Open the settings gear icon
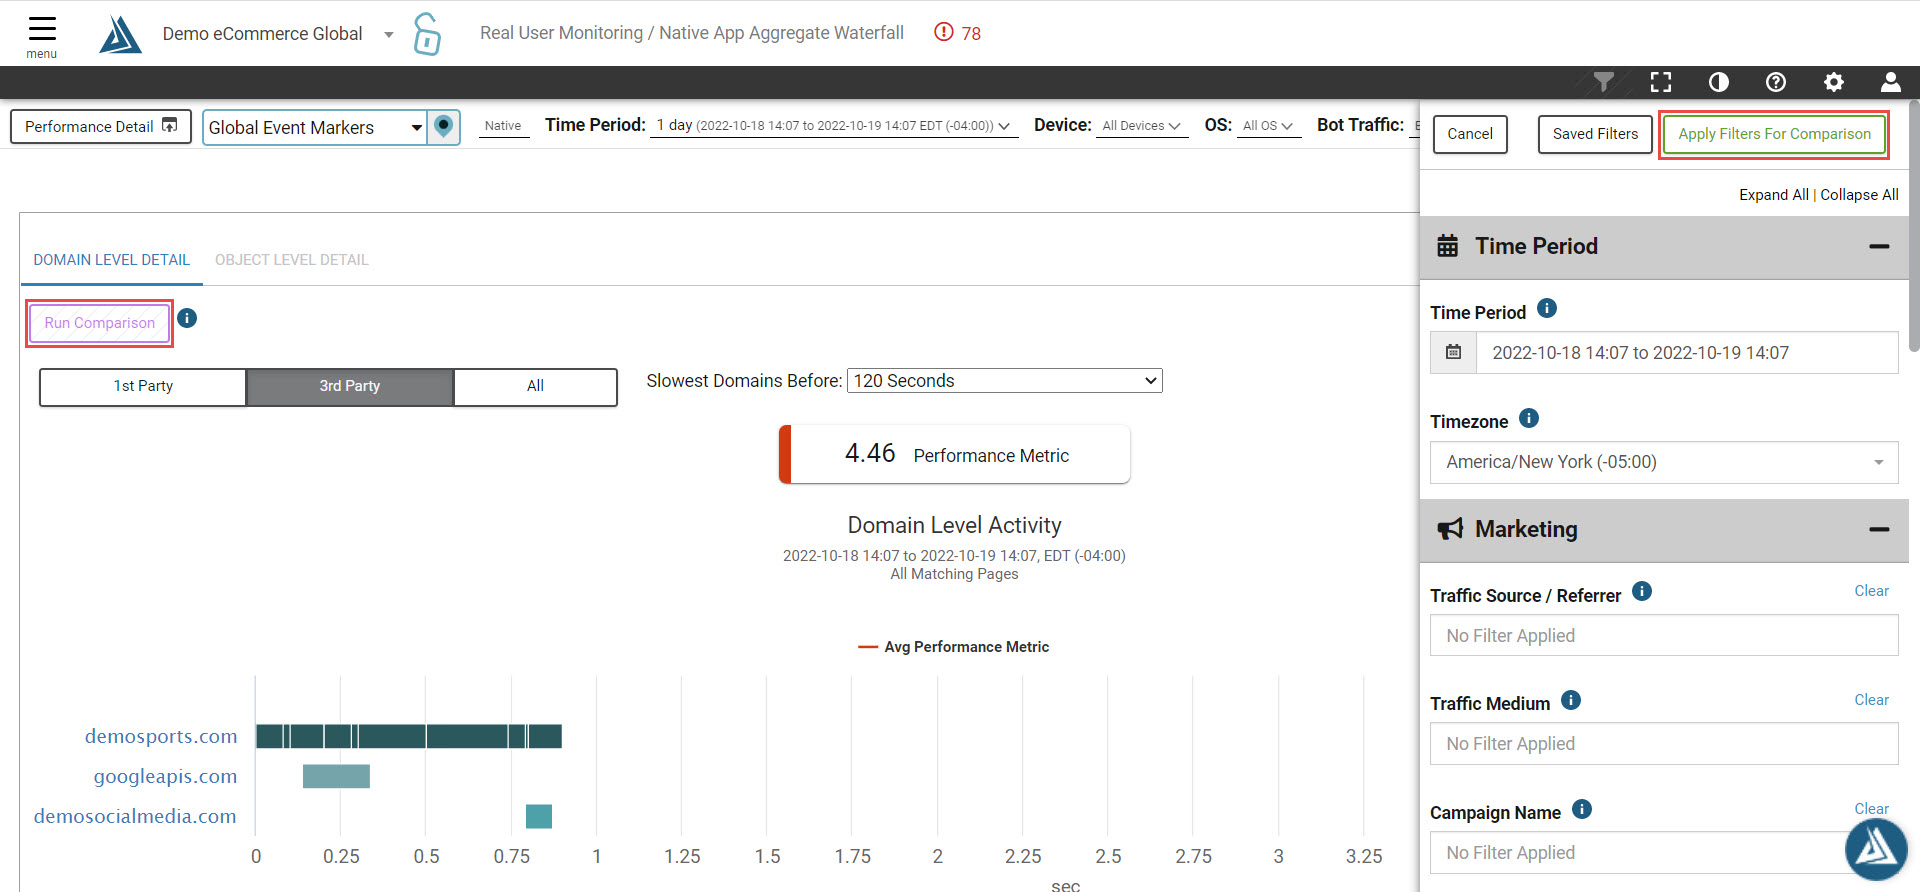The image size is (1920, 892). tap(1833, 82)
